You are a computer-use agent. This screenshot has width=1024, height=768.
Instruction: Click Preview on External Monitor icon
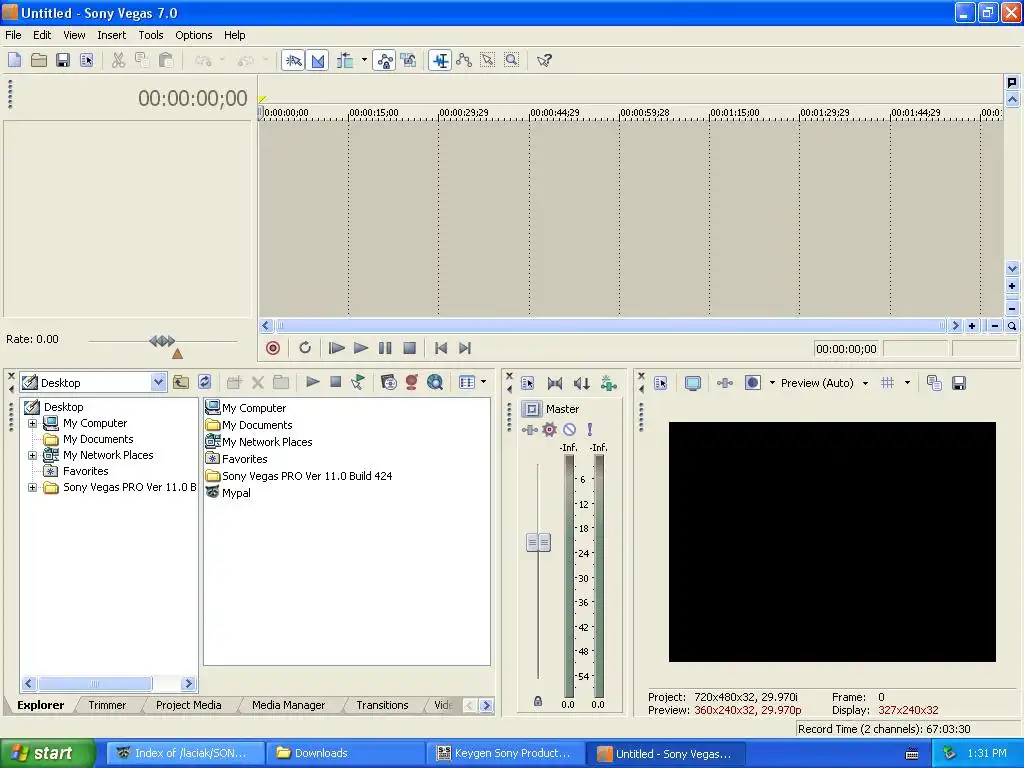coord(693,383)
